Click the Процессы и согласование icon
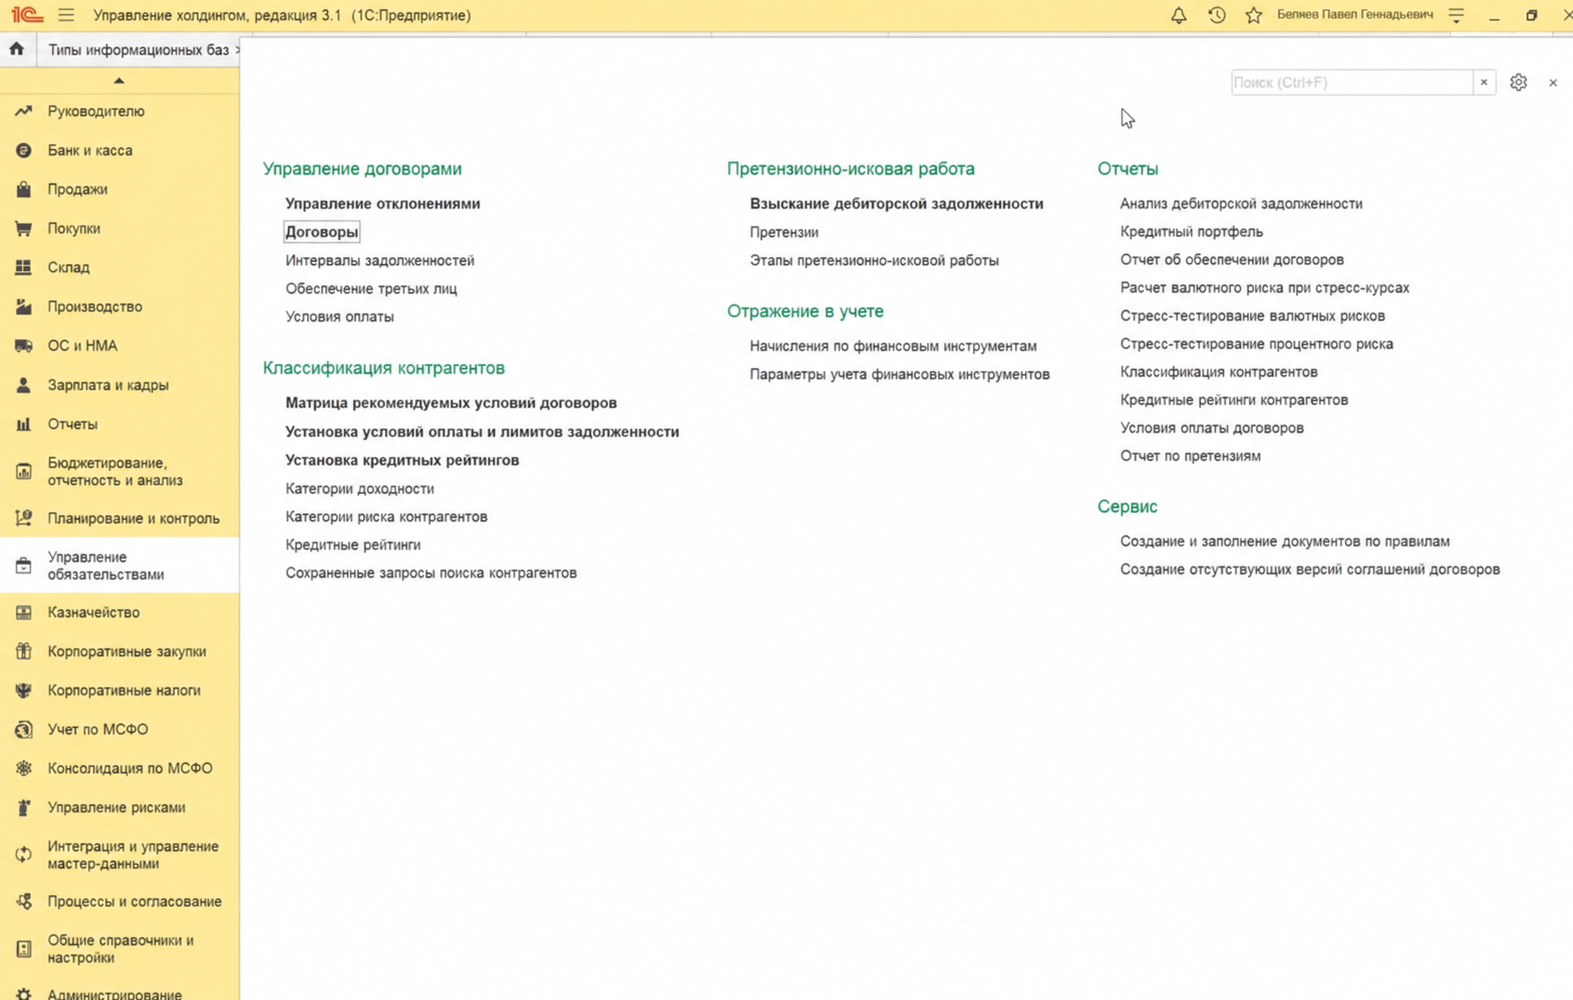This screenshot has width=1573, height=1000. (23, 901)
